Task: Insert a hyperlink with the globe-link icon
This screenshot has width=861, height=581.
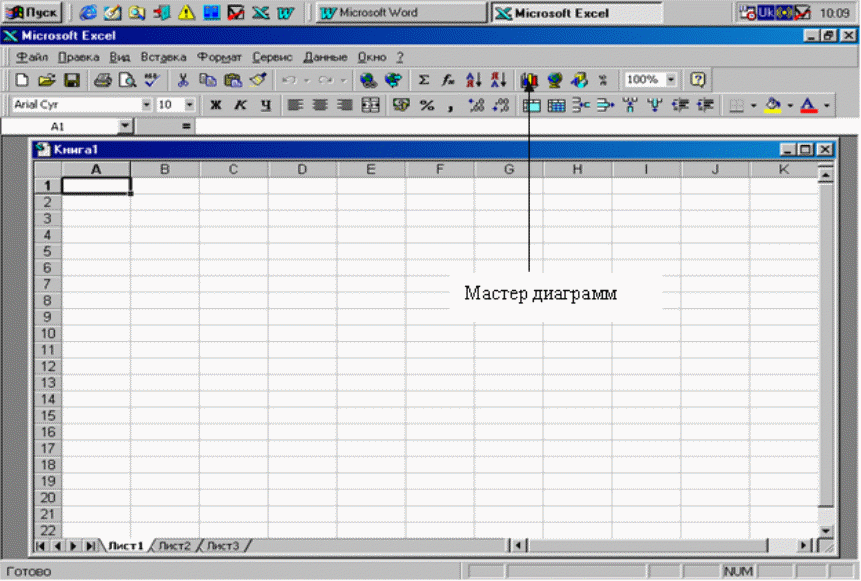Action: tap(368, 80)
